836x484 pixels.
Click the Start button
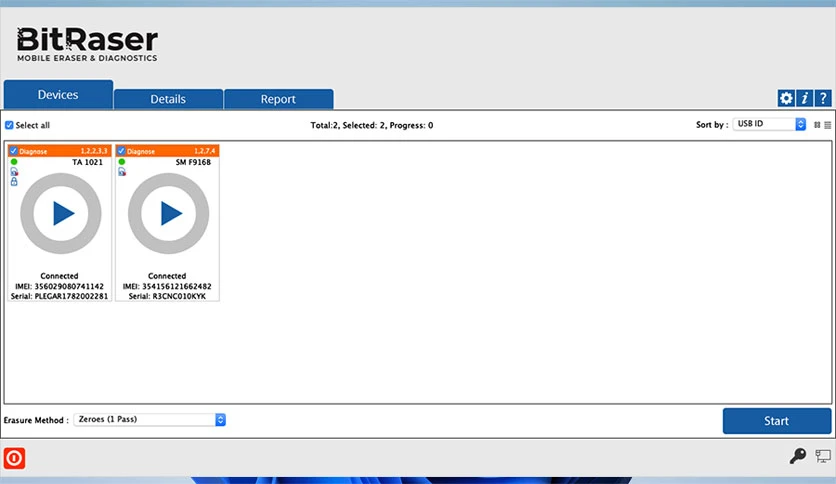(776, 421)
